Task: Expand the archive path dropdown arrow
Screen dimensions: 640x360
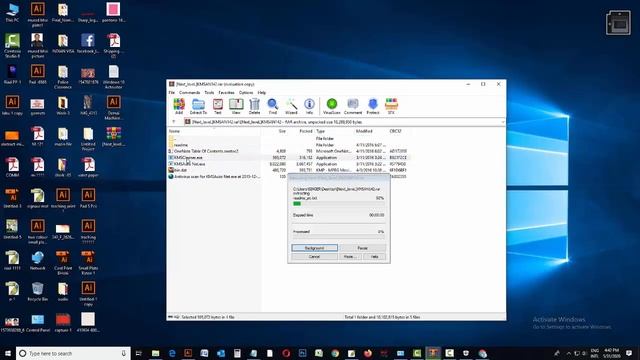Action: coord(502,122)
